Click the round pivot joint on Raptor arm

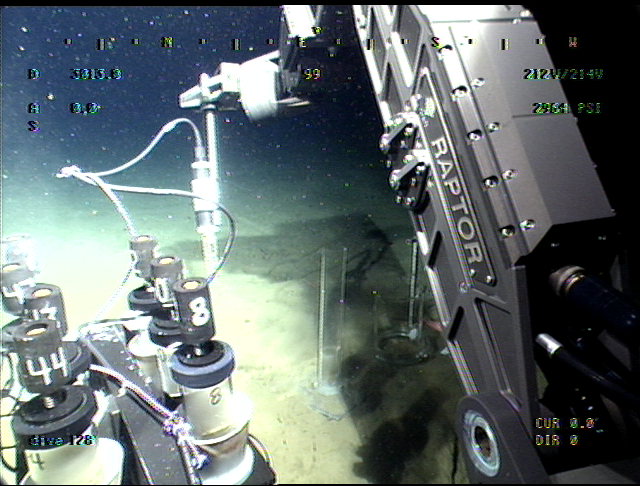tap(487, 441)
